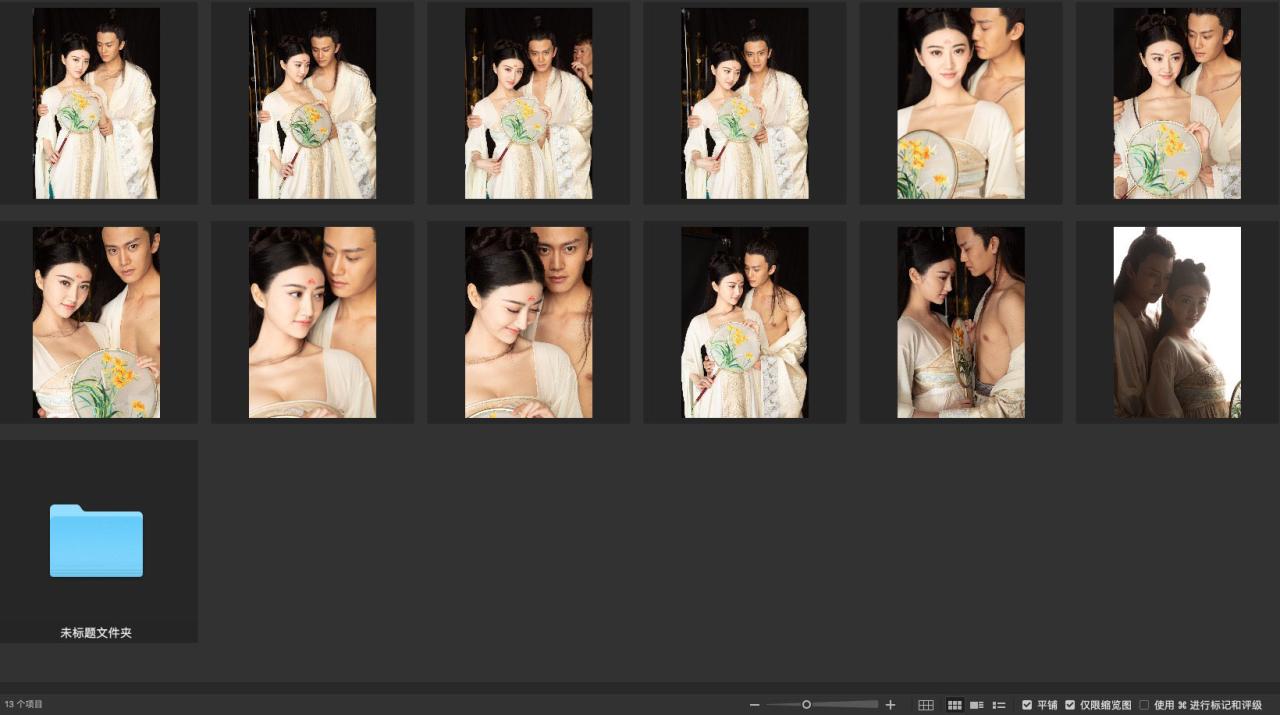Screen dimensions: 1280x715
Task: Select the first thumbnail in the top row
Action: tap(96, 103)
